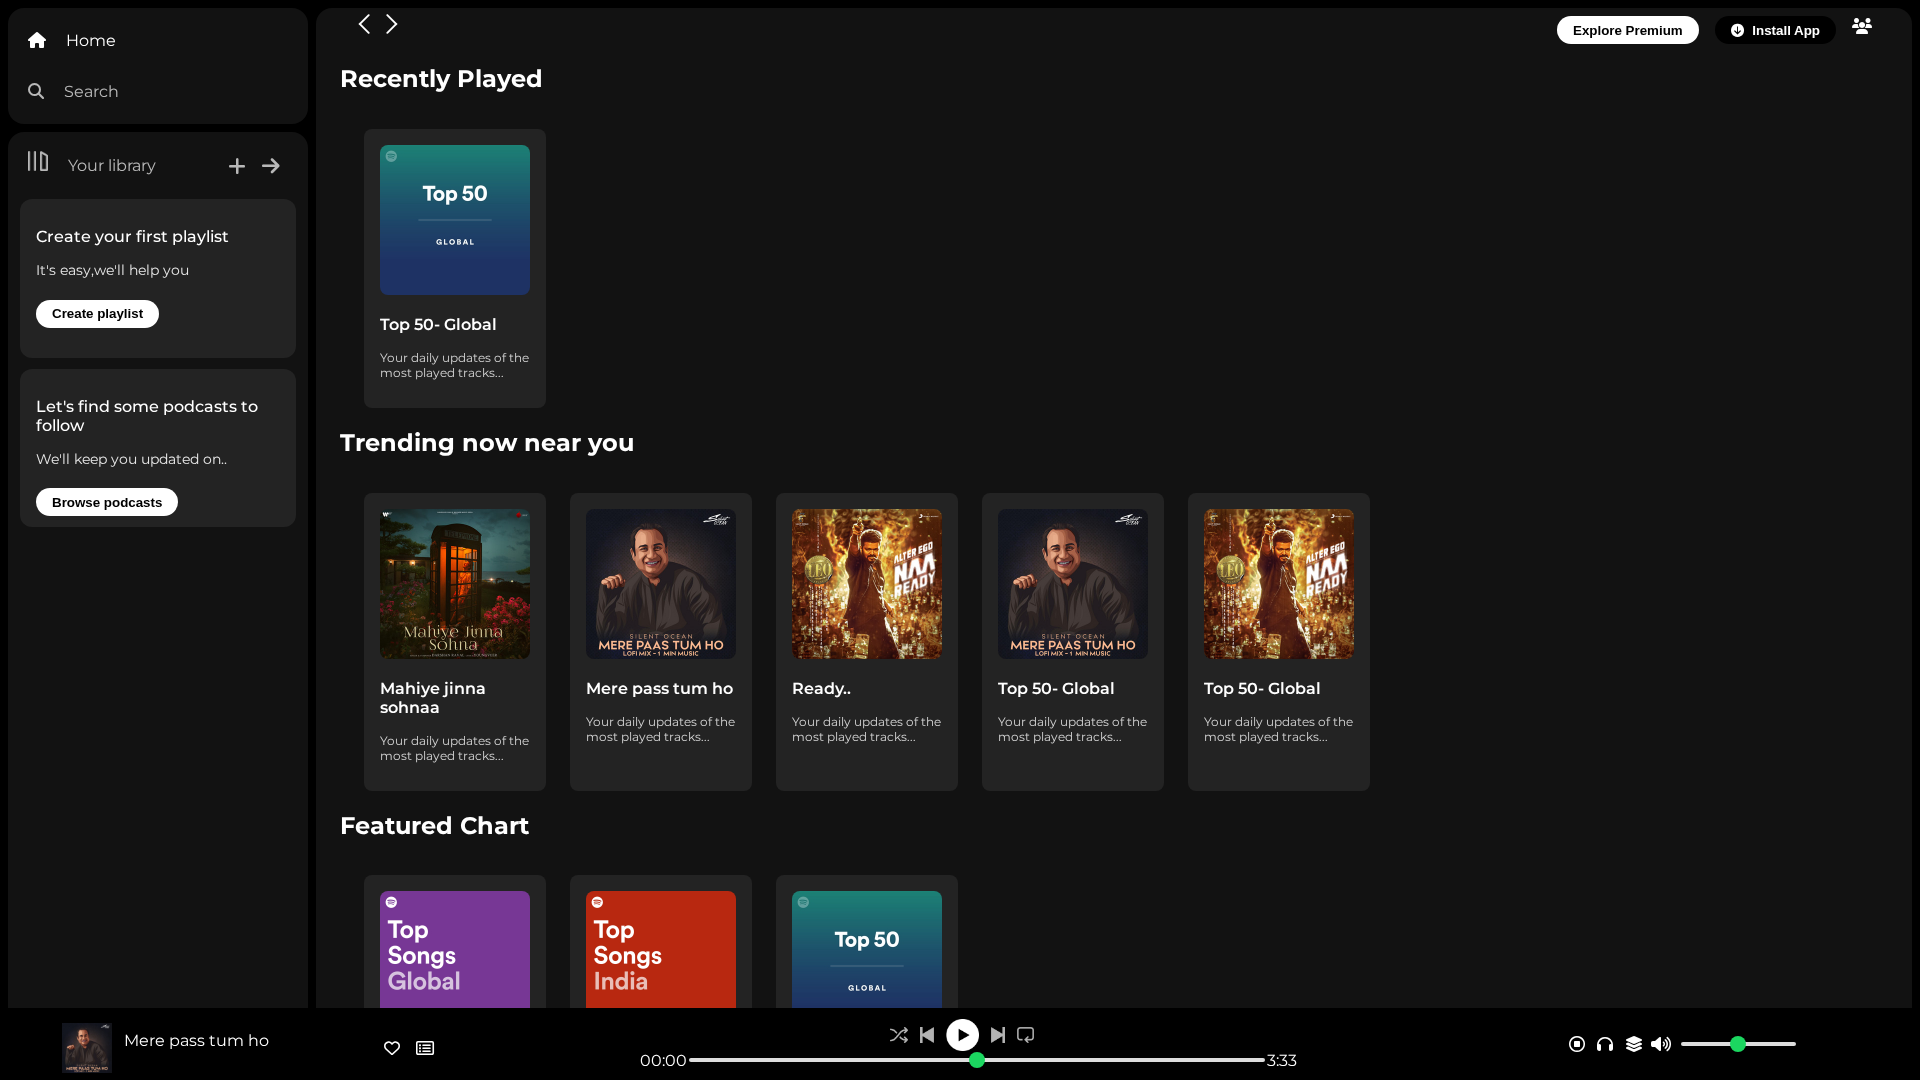Click Let's find some podcasts text

click(147, 416)
